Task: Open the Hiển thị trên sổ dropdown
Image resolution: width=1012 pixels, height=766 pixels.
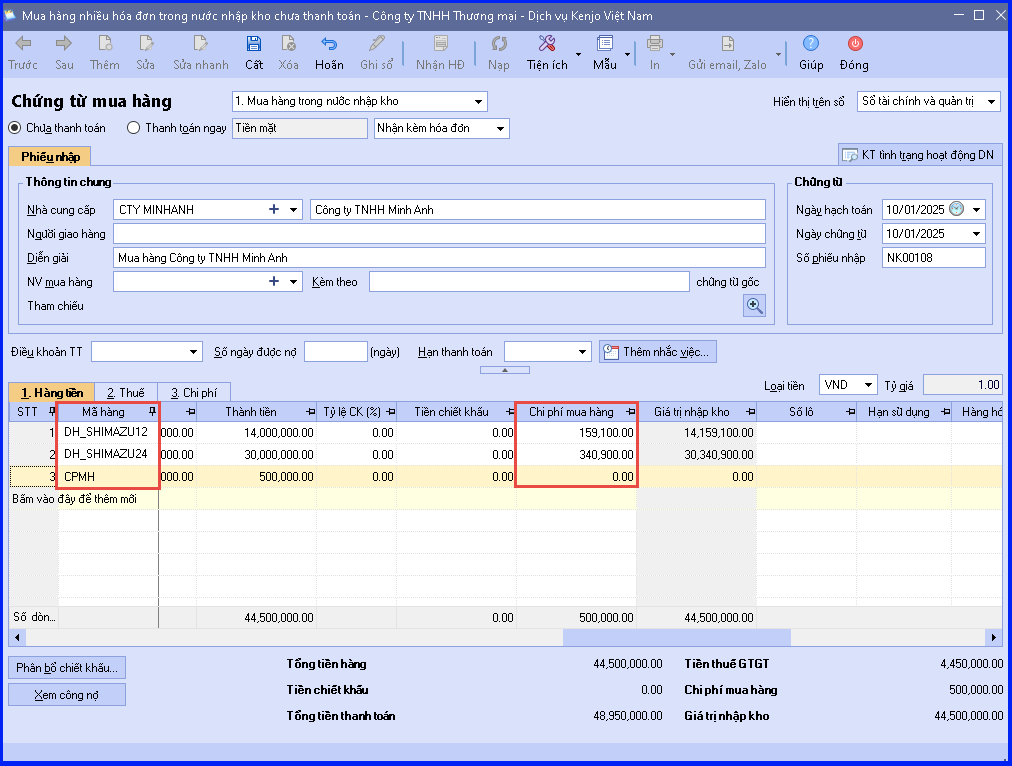Action: tap(991, 102)
